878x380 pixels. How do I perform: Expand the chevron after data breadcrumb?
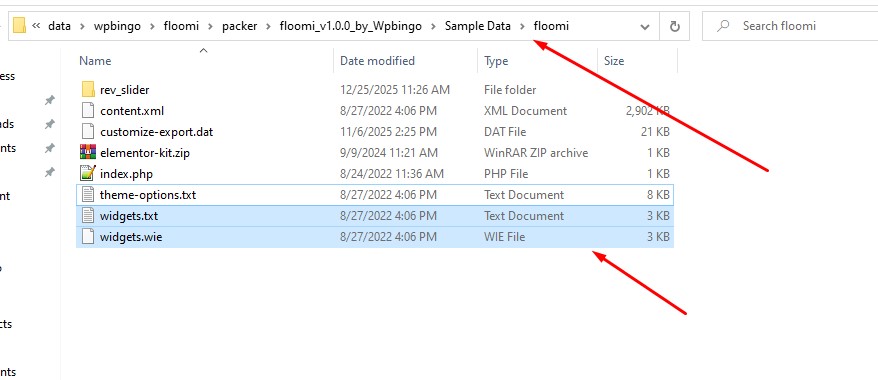[81, 26]
